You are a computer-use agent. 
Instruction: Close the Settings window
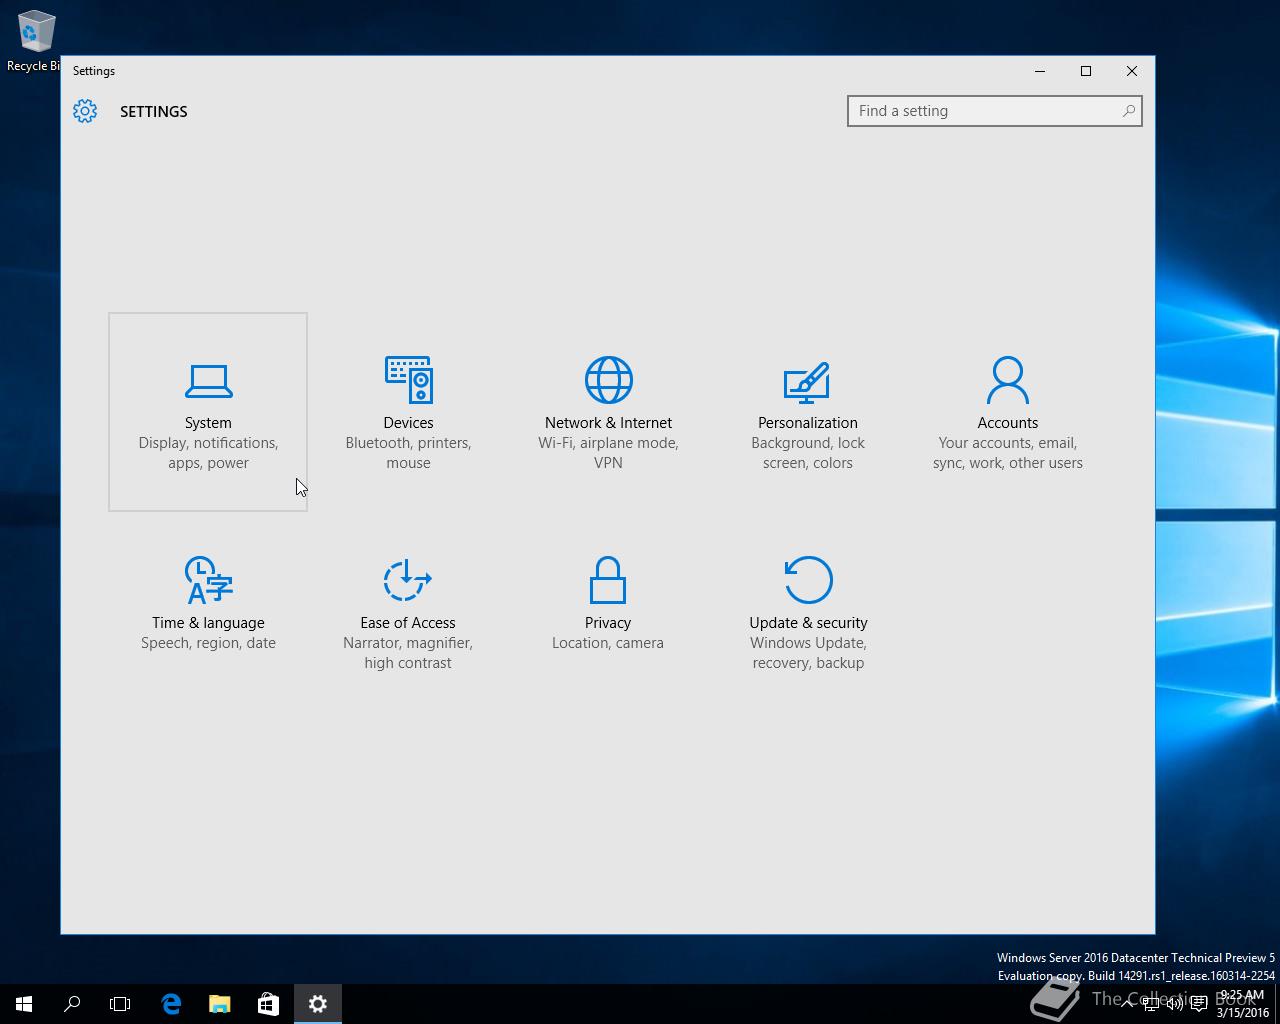(x=1132, y=71)
